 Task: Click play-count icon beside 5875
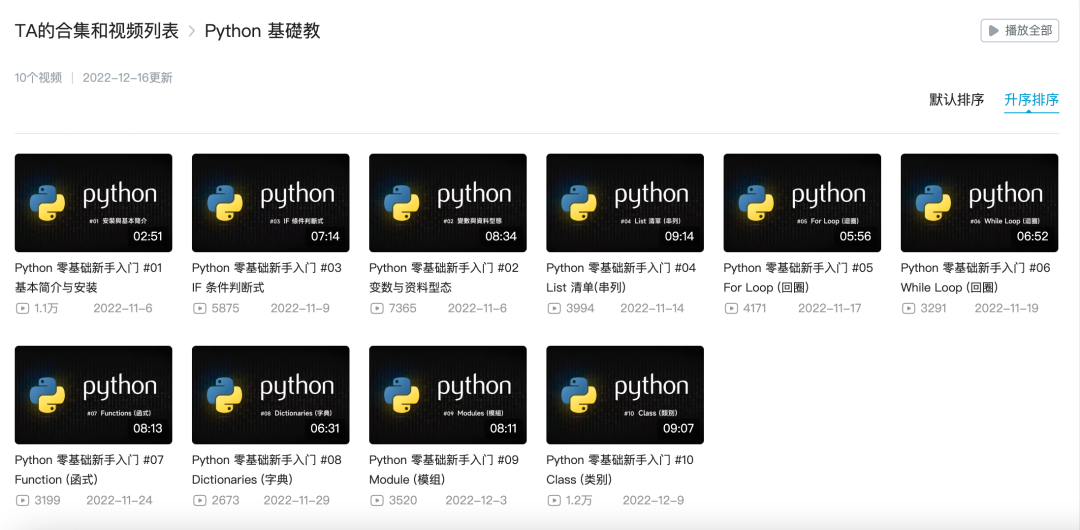pyautogui.click(x=199, y=309)
